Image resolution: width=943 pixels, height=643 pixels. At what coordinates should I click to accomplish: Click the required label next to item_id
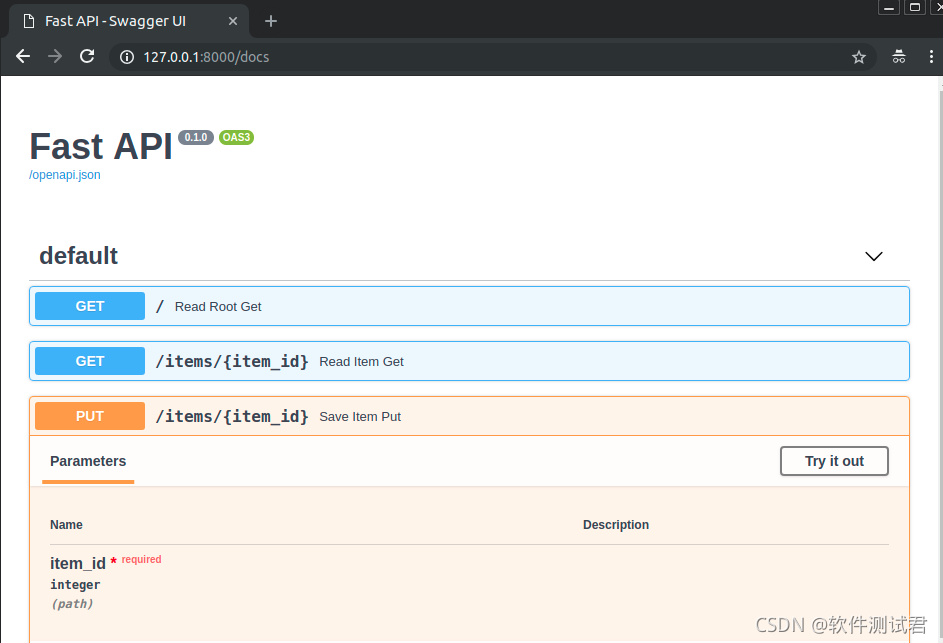tap(141, 559)
